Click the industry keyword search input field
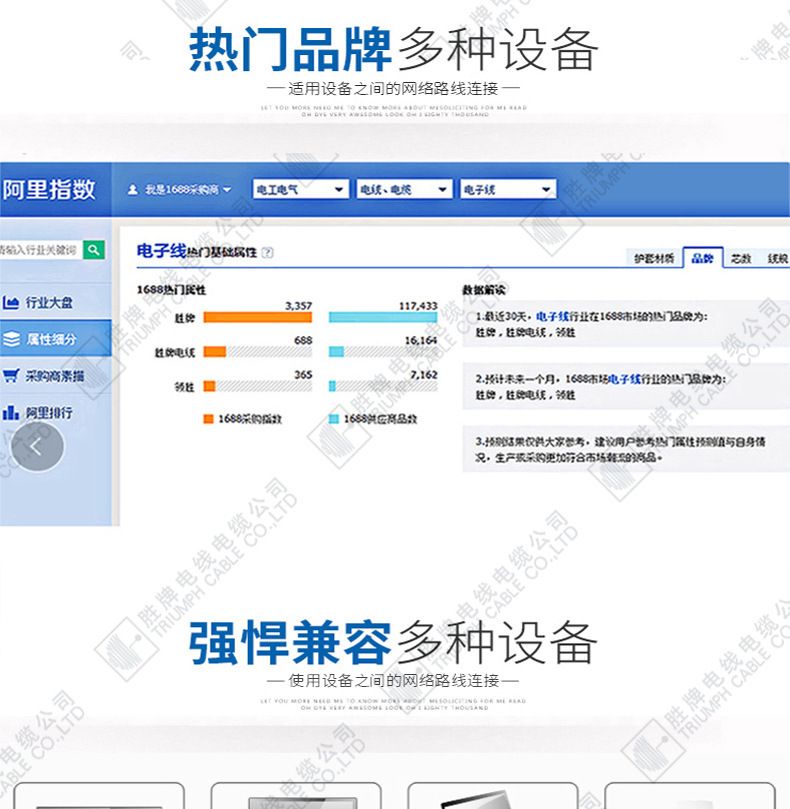790x809 pixels. point(40,249)
